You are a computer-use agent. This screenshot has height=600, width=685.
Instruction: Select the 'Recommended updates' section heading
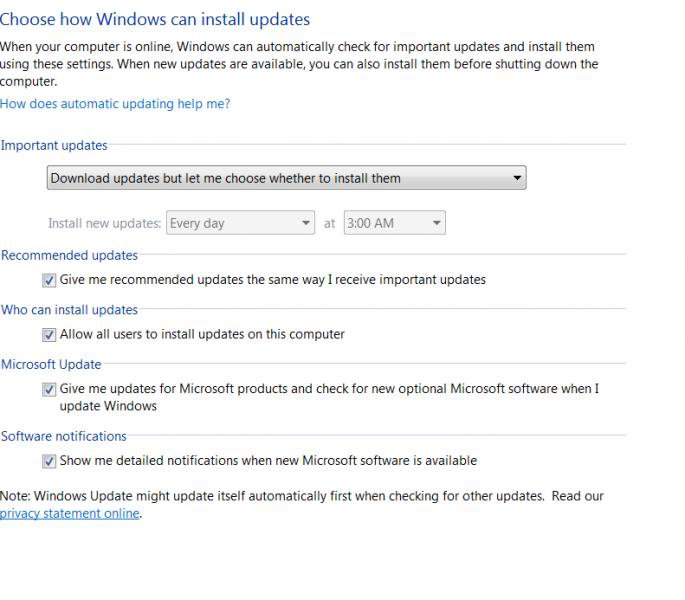[x=69, y=255]
